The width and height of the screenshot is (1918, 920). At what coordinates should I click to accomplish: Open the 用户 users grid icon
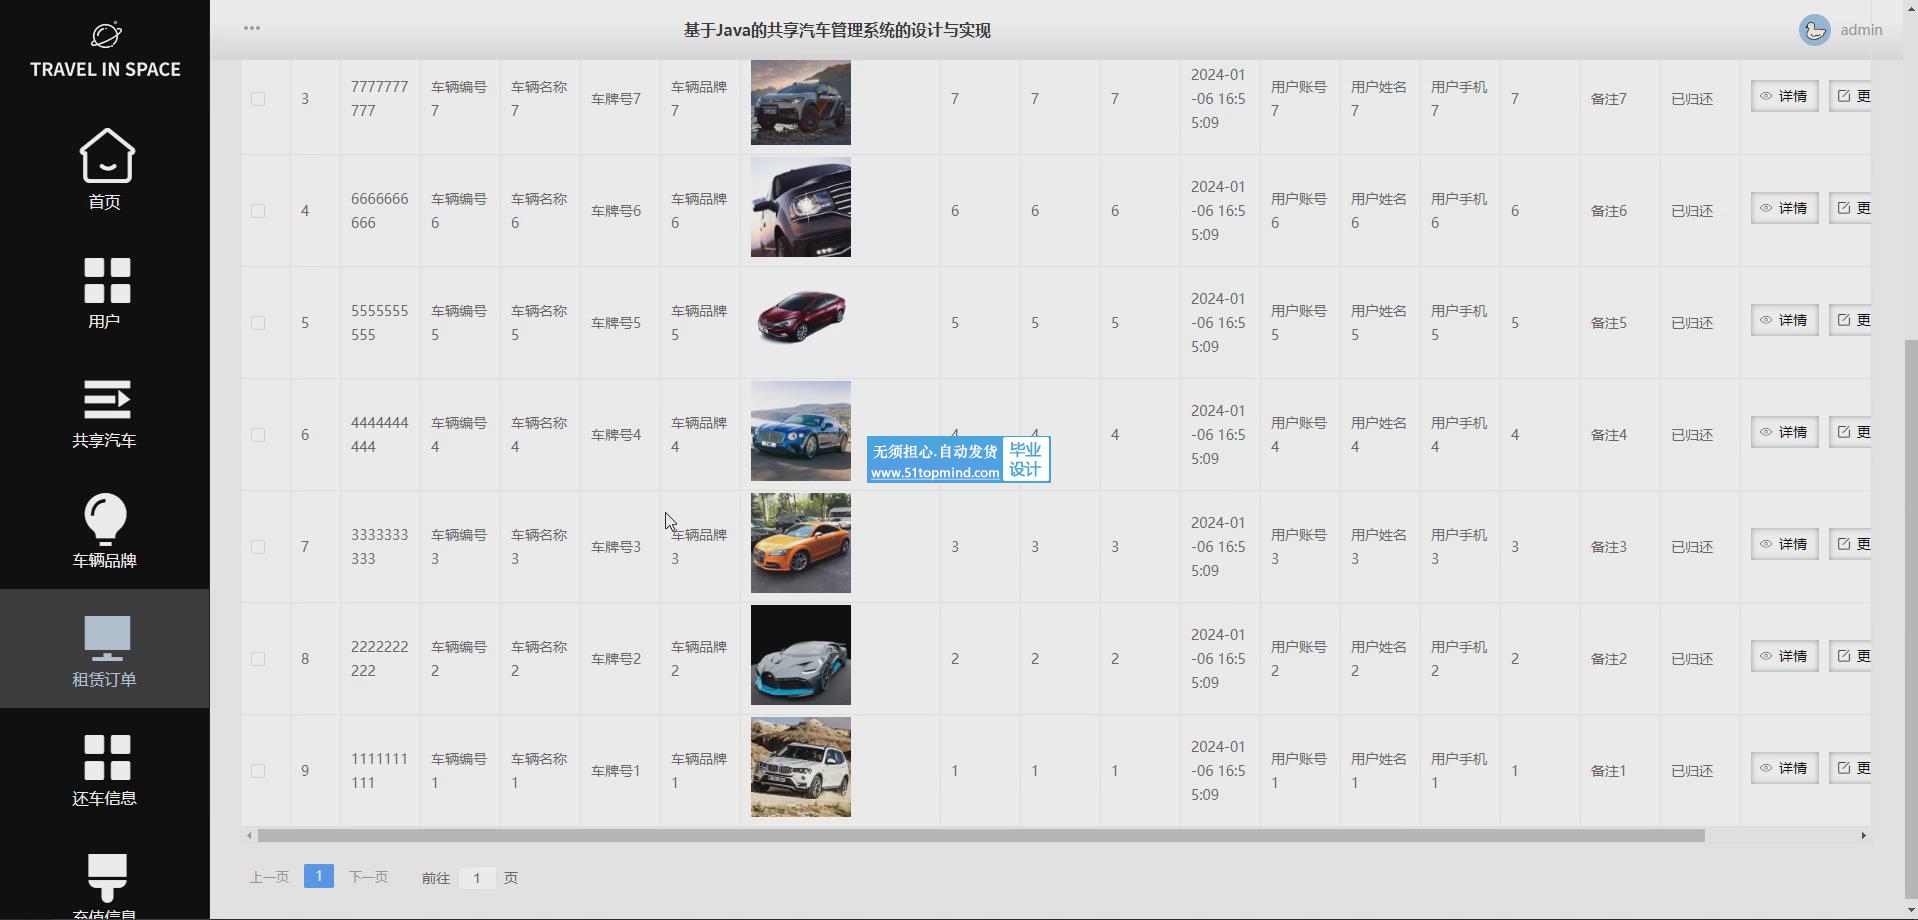[106, 280]
